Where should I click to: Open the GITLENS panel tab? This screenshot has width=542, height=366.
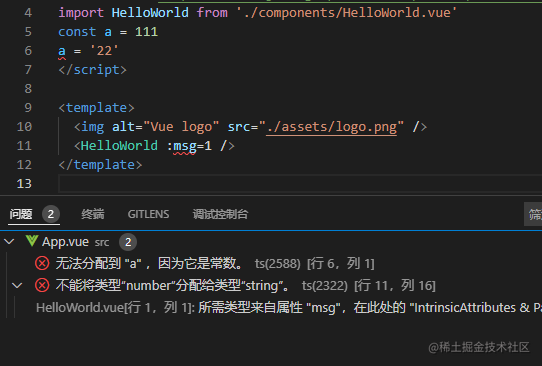click(x=148, y=214)
